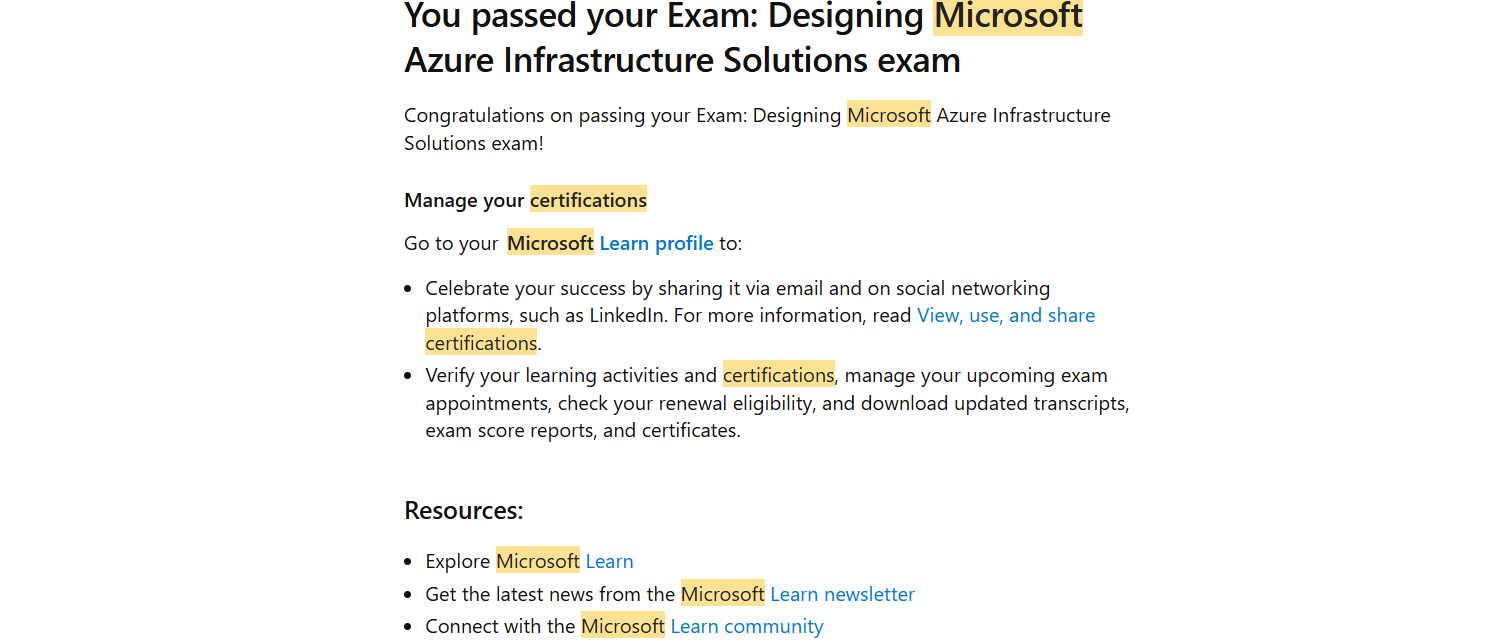The image size is (1487, 643).
Task: Visit the Learn community link
Action: click(747, 626)
